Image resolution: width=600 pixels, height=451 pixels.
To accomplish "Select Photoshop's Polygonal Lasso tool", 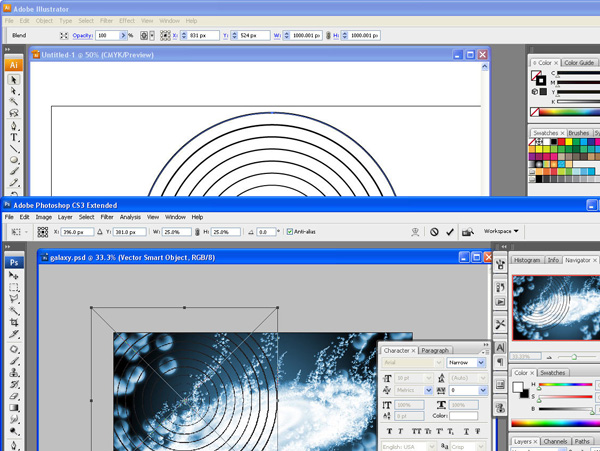I will 14,299.
